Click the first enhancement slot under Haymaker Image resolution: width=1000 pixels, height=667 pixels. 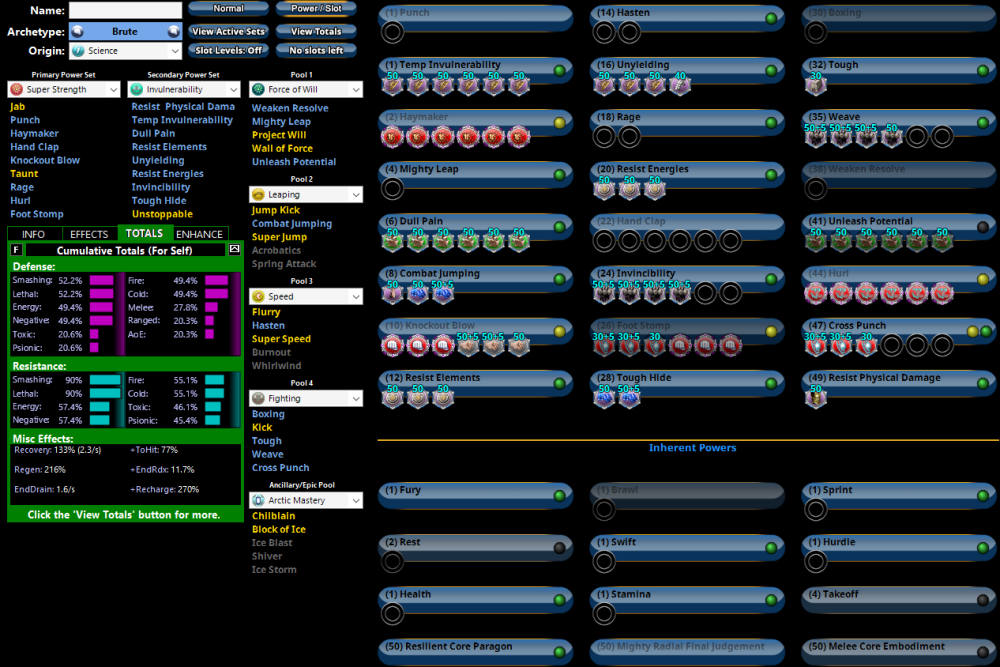click(x=392, y=137)
